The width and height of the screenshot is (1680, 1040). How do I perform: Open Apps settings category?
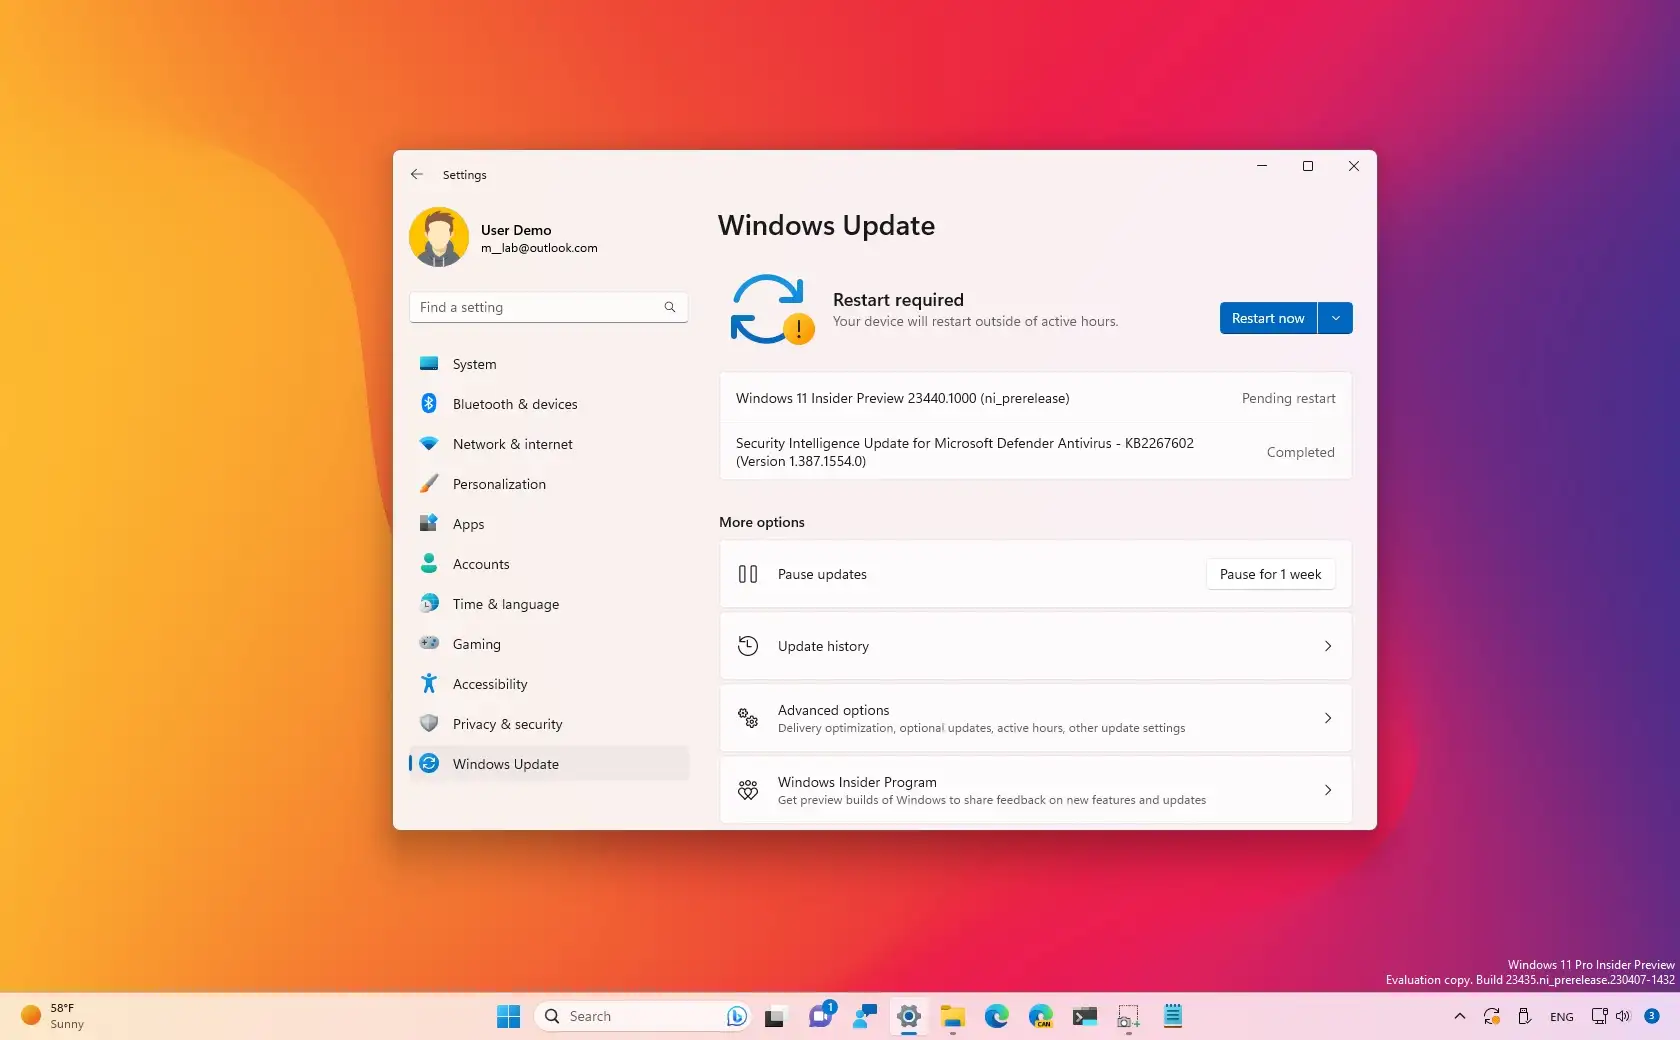click(549, 524)
